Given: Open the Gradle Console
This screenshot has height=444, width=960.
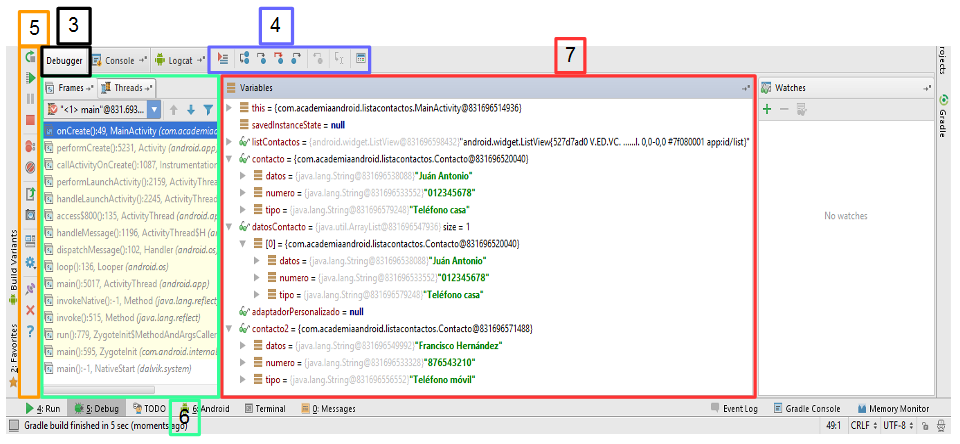Looking at the screenshot, I should [x=807, y=408].
